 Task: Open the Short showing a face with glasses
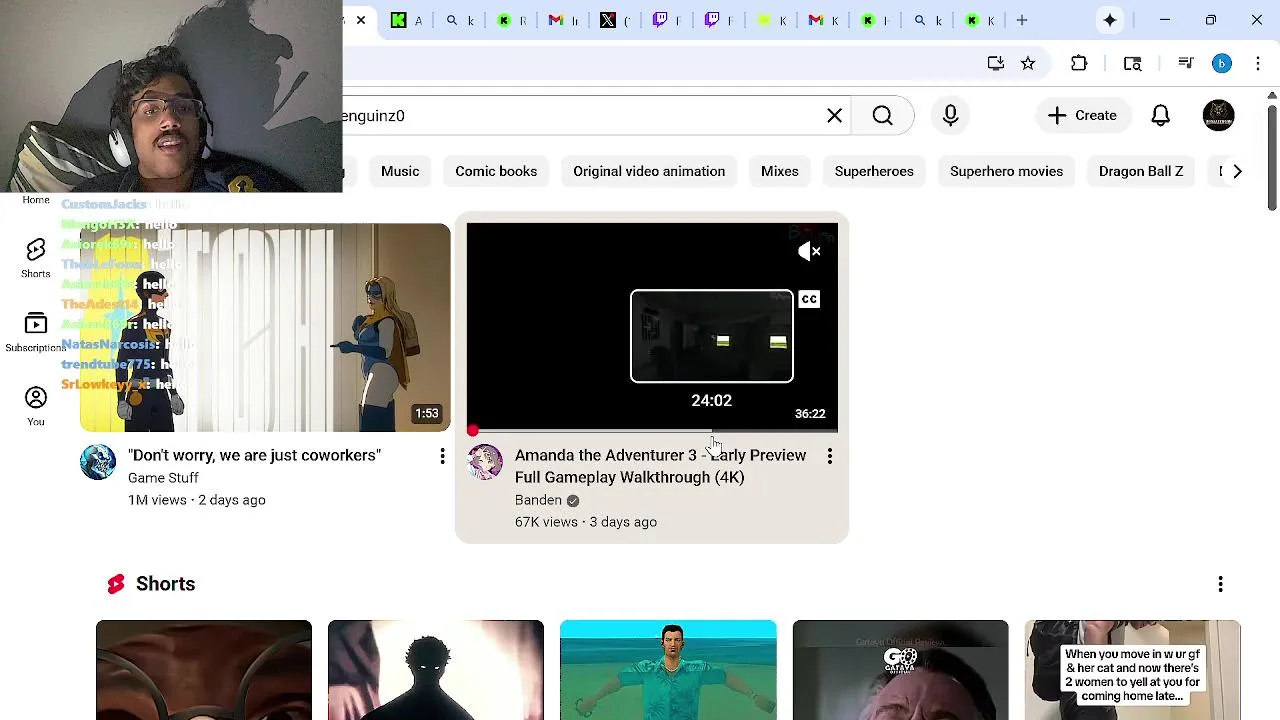click(x=204, y=670)
